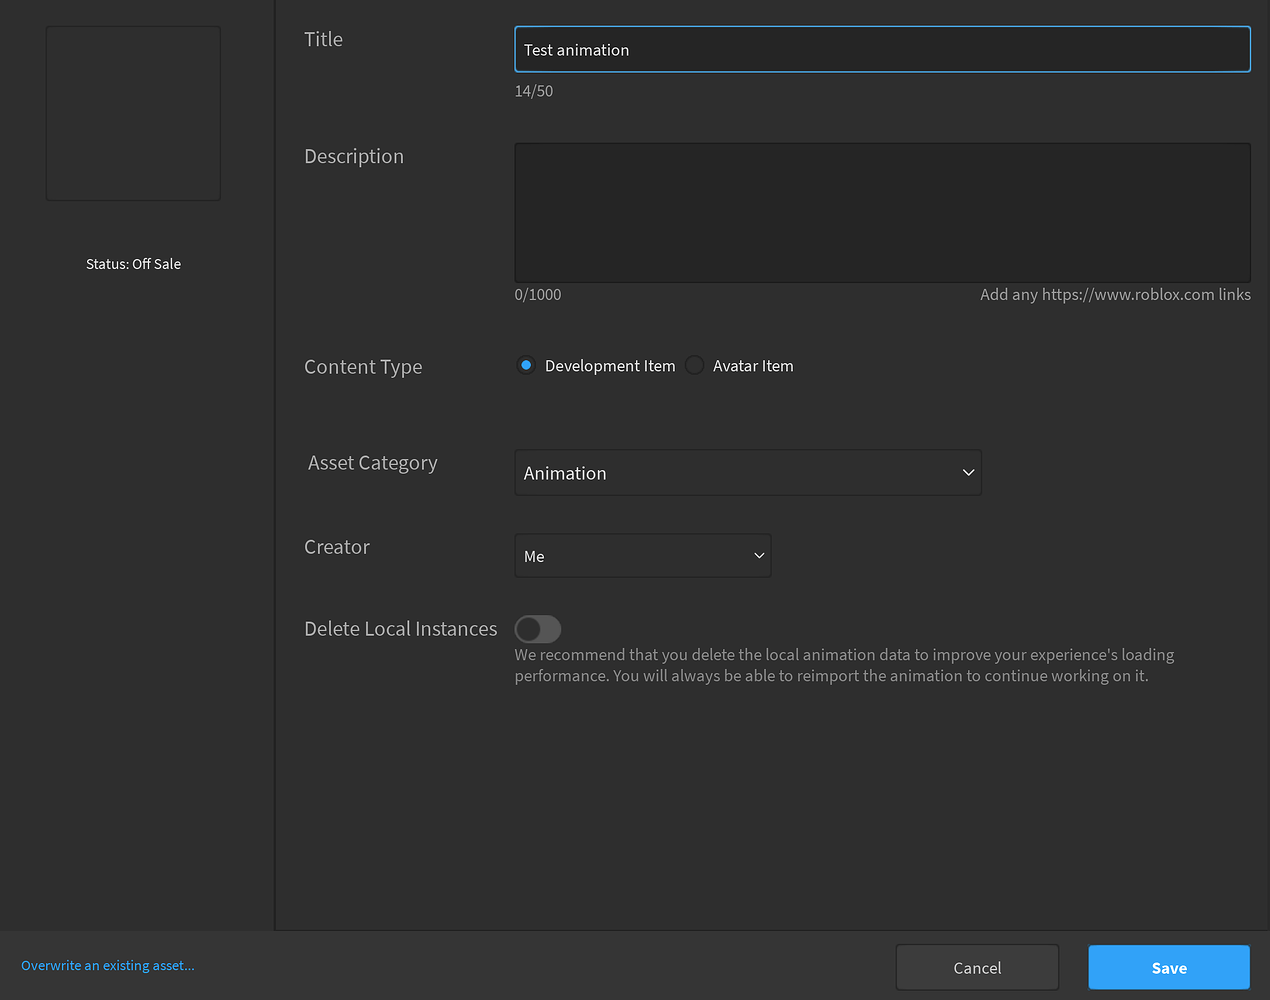Click inside the Title text field
The image size is (1270, 1000).
click(882, 48)
